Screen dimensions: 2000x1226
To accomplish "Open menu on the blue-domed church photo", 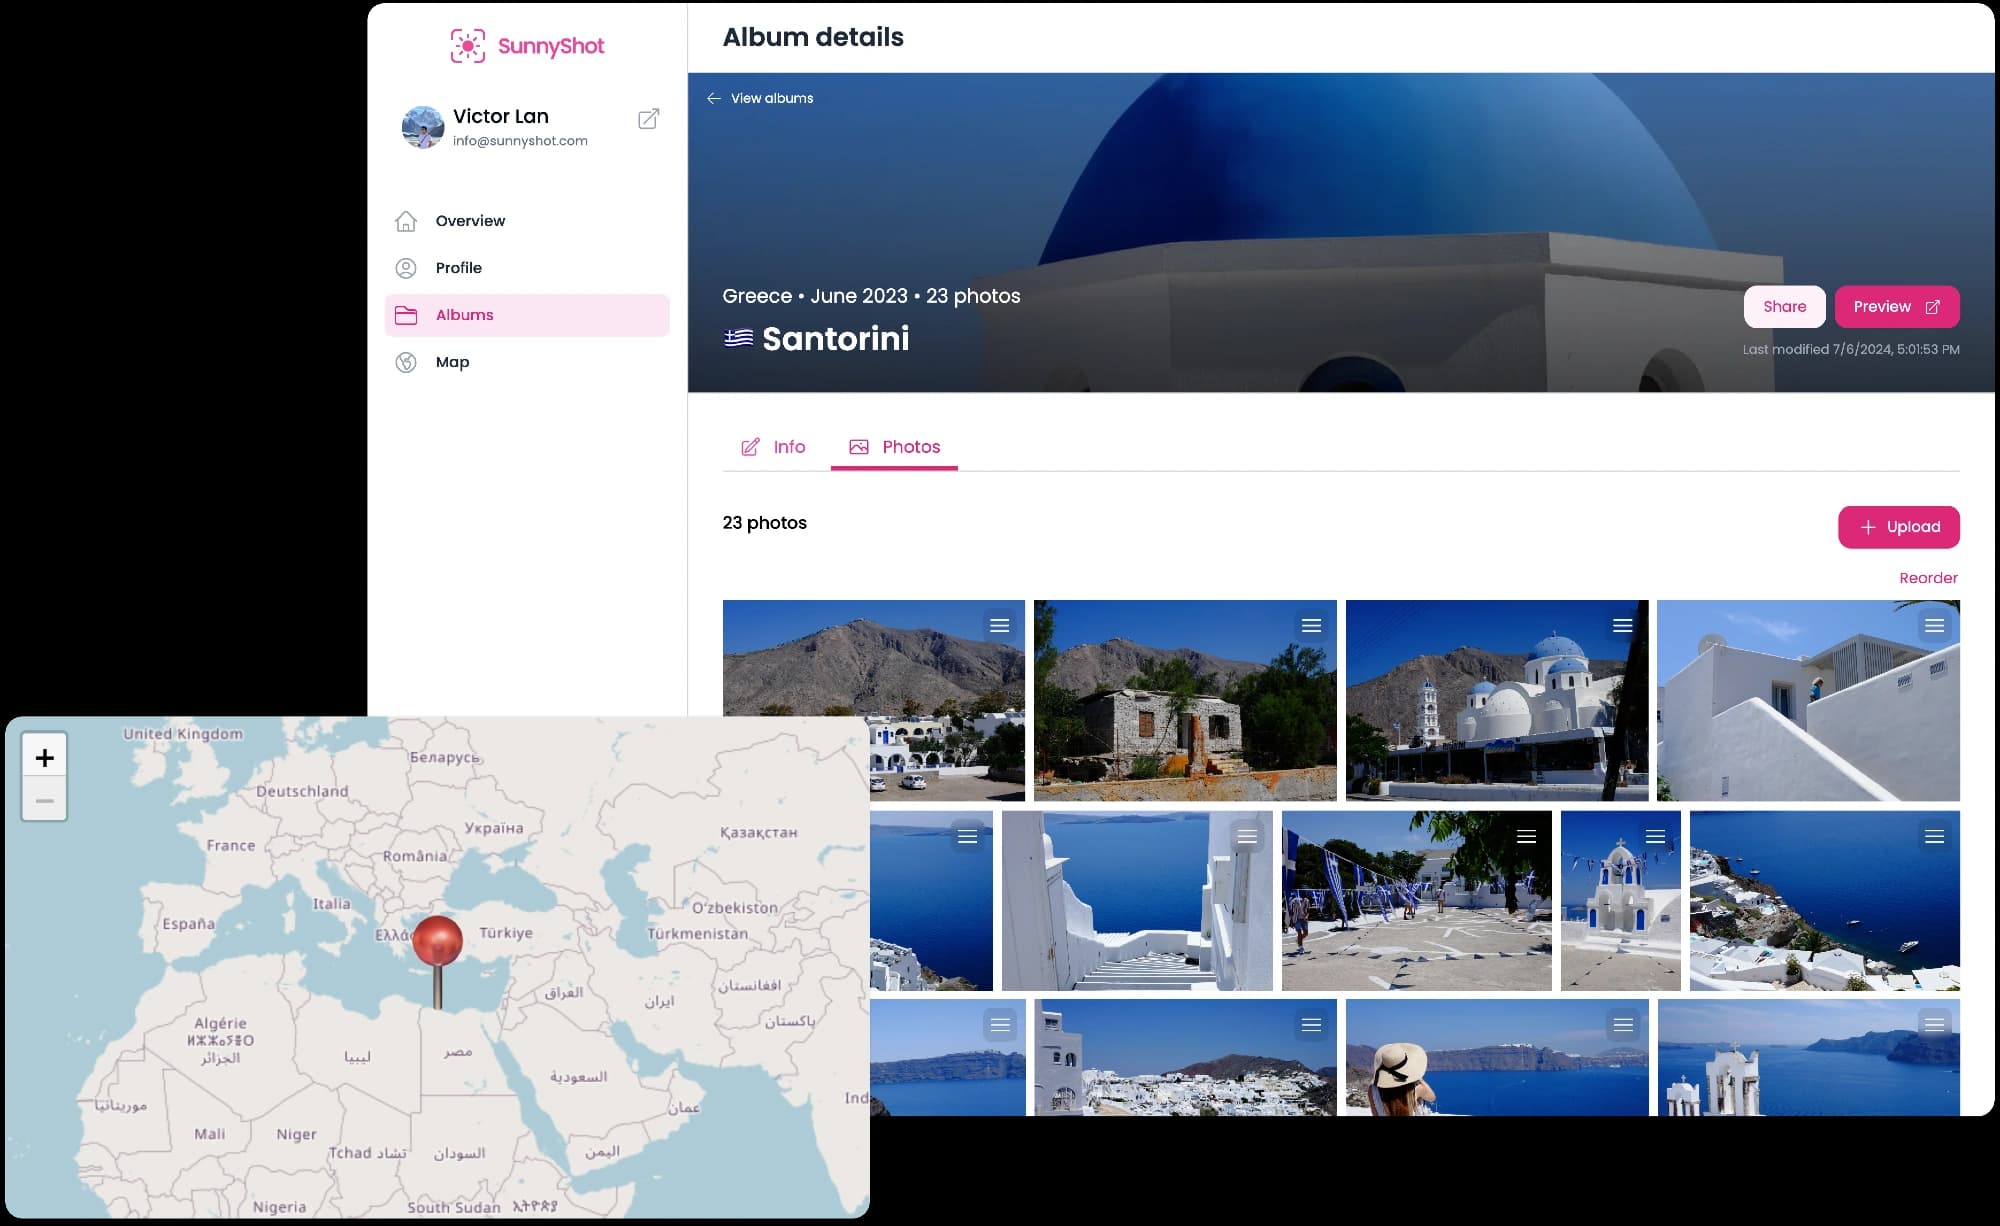I will (x=1622, y=626).
